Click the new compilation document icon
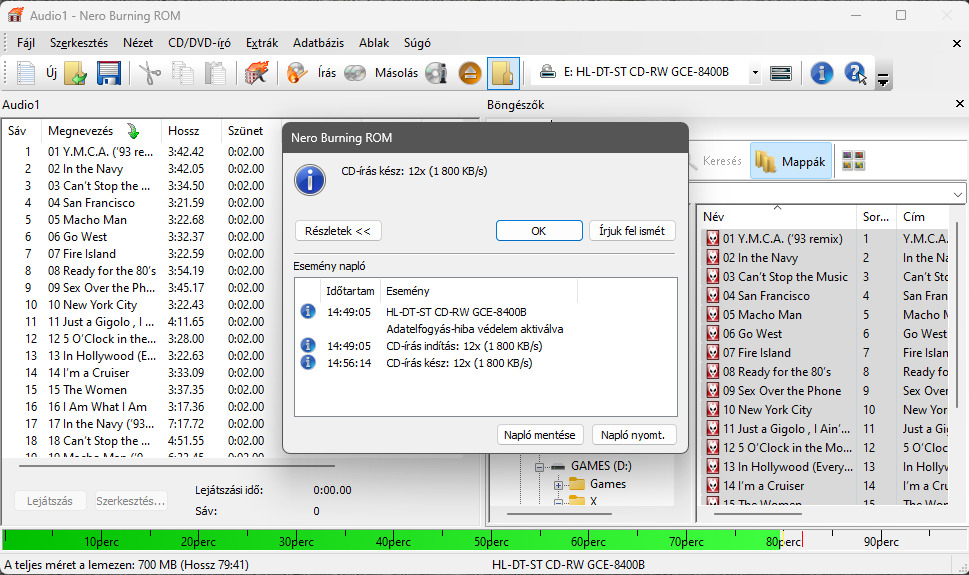969x575 pixels. click(25, 73)
